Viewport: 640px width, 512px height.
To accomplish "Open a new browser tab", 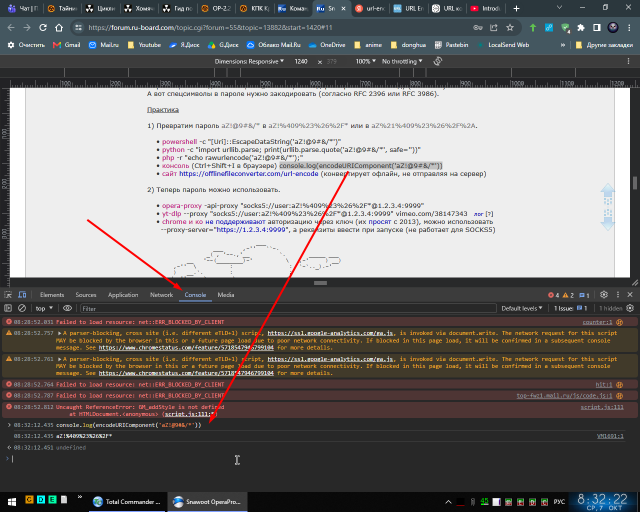I will click(516, 8).
